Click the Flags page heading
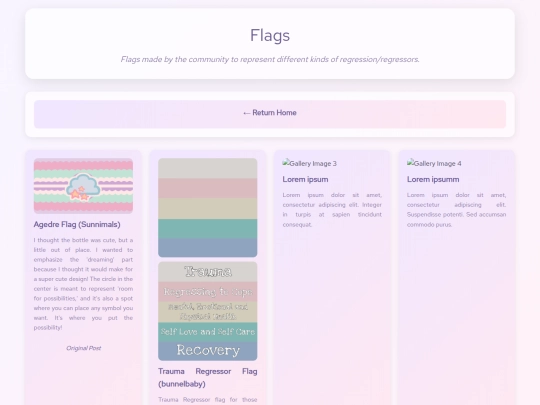540x405 pixels. point(270,35)
